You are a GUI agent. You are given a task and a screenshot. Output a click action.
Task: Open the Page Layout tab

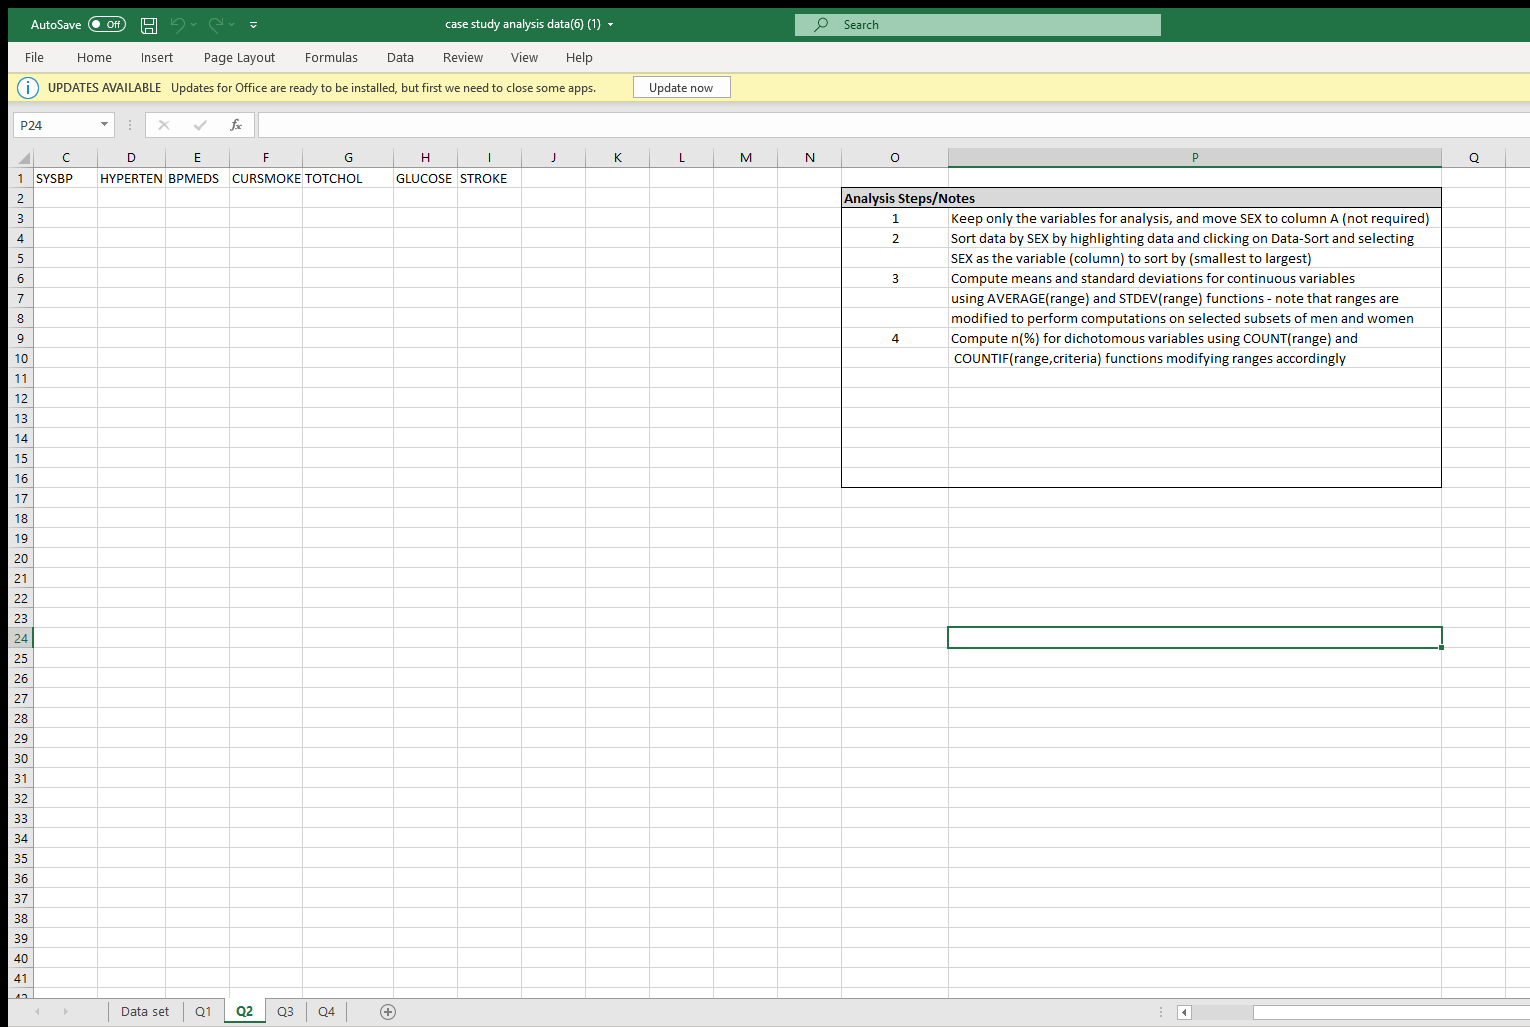pyautogui.click(x=239, y=57)
